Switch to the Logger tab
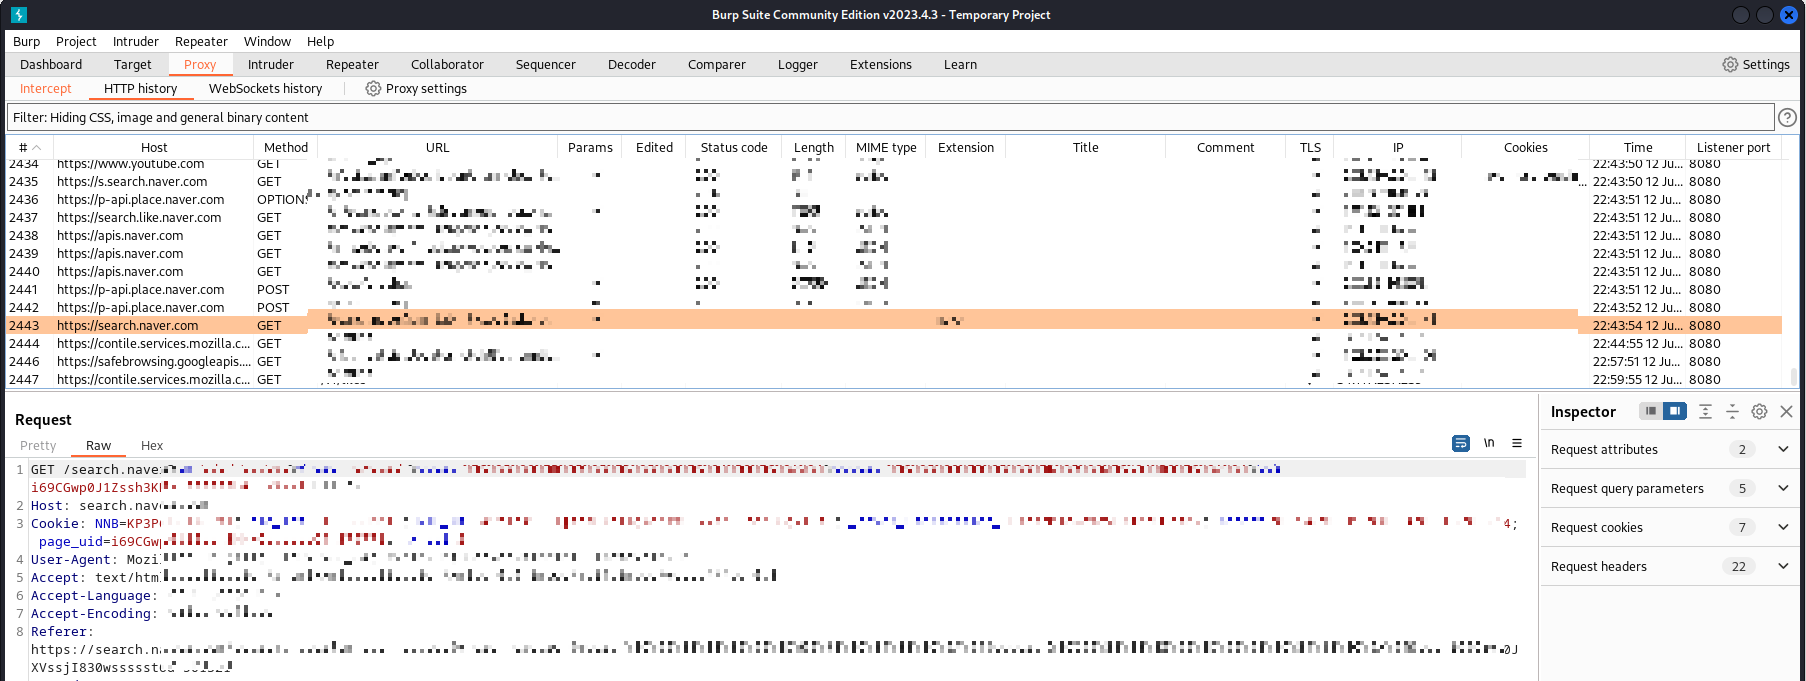Screen dimensions: 1806x681 pos(798,65)
